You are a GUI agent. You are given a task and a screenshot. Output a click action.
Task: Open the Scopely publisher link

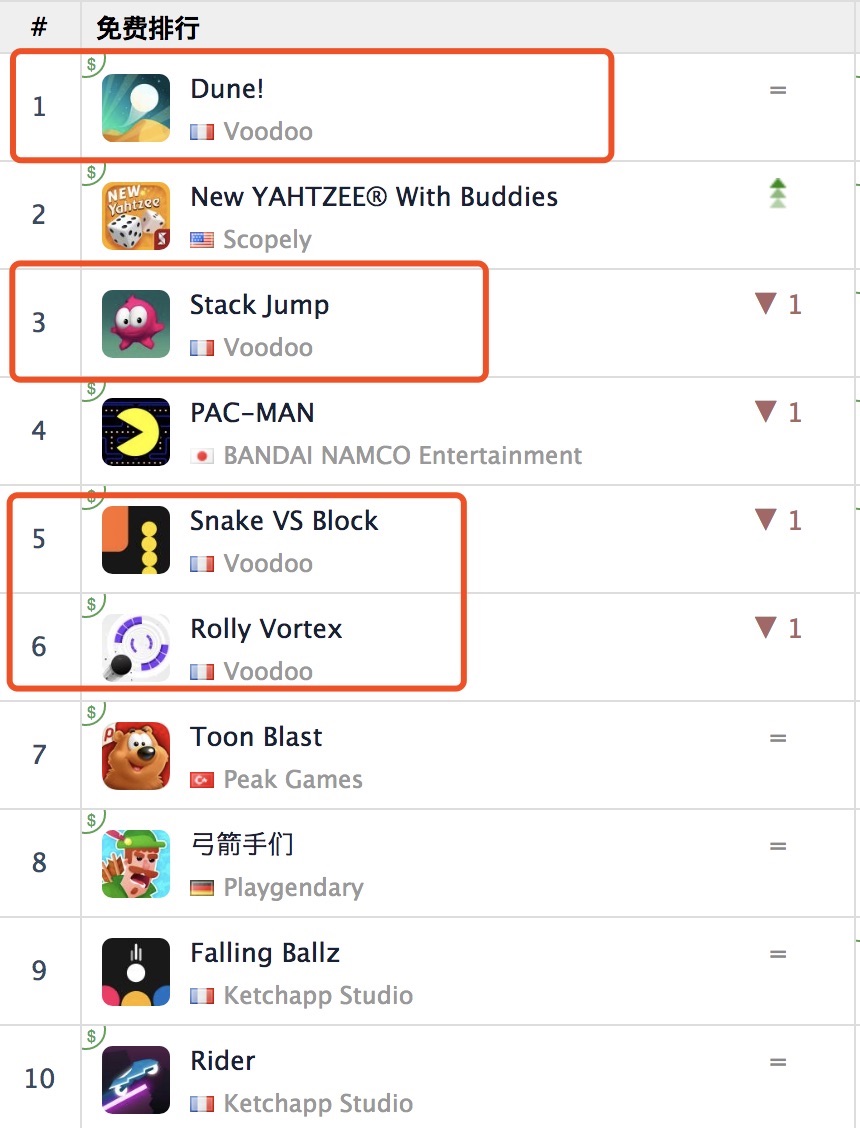coord(267,240)
